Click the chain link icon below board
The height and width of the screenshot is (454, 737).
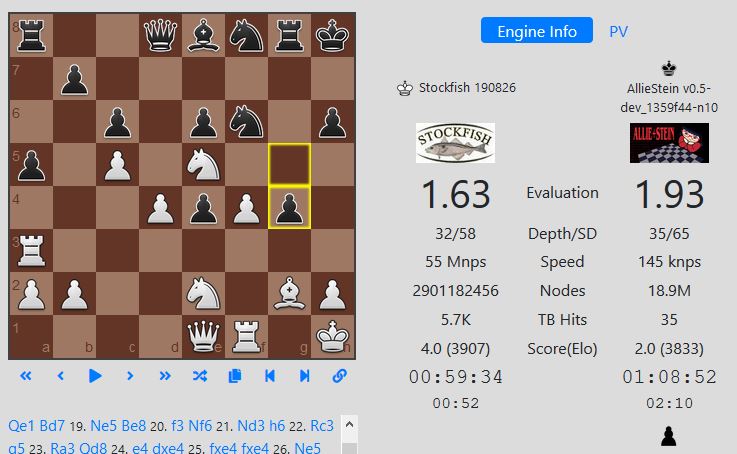[x=339, y=376]
